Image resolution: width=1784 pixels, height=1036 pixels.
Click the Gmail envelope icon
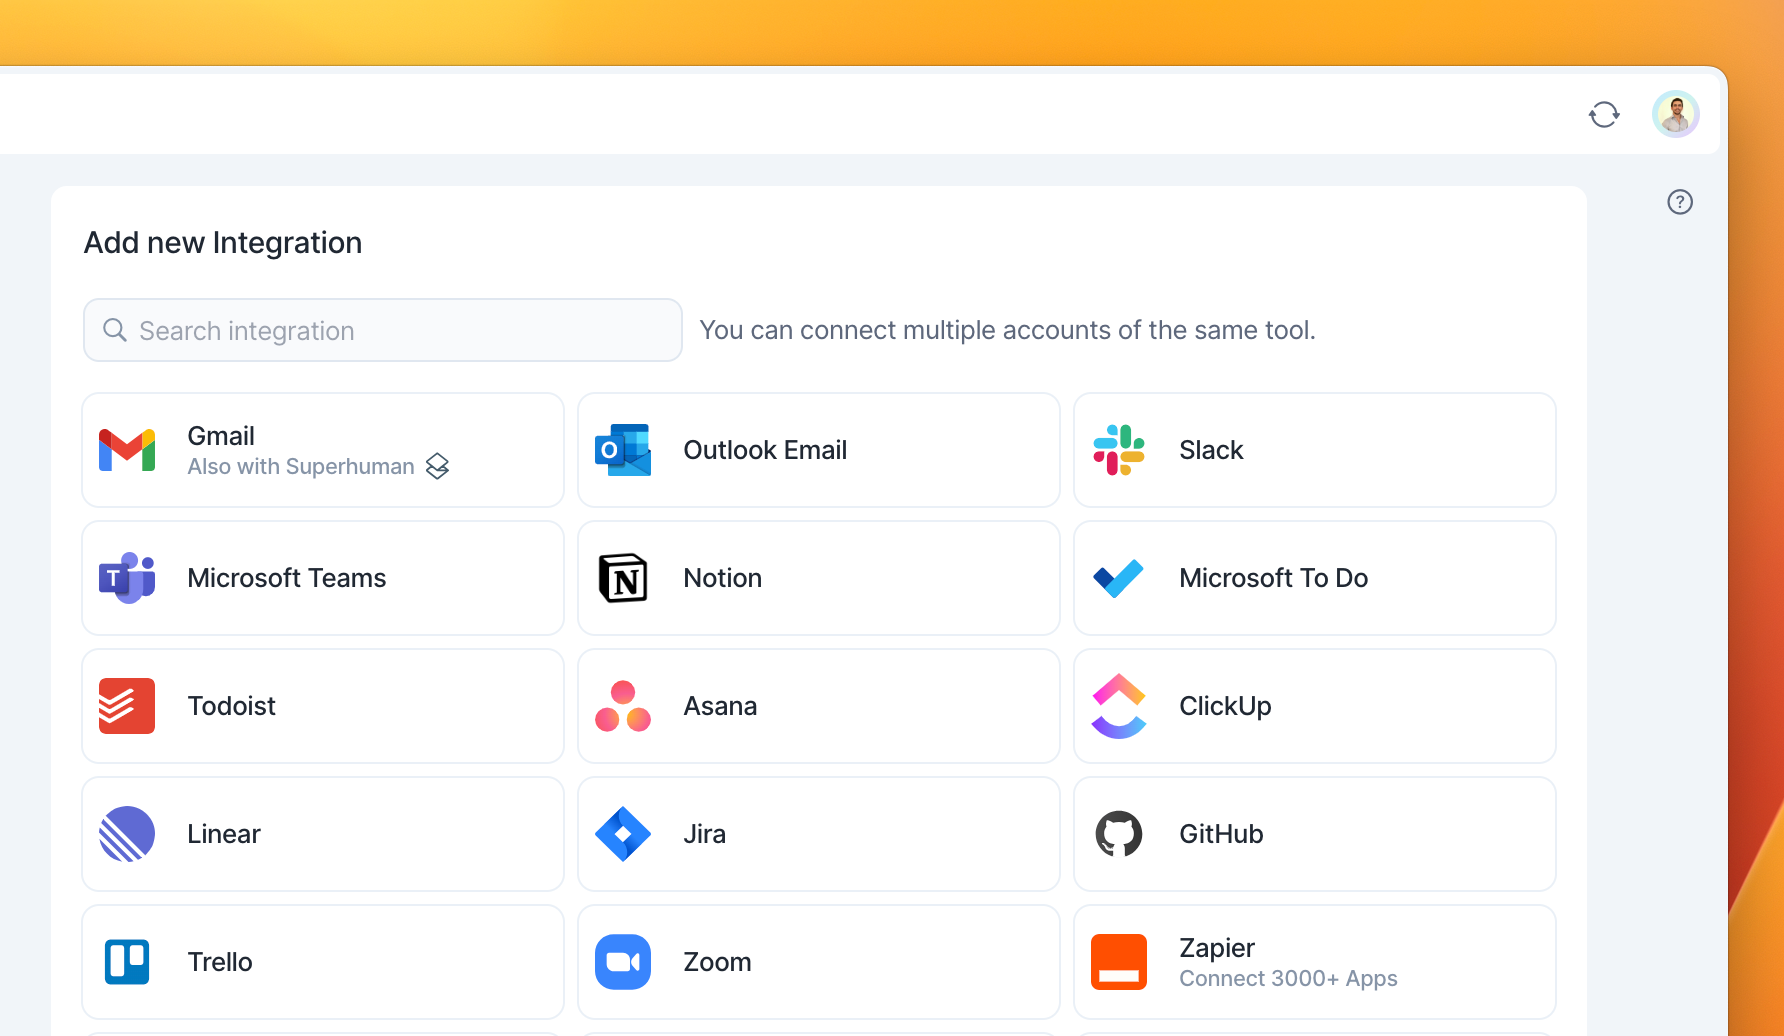[x=127, y=450]
